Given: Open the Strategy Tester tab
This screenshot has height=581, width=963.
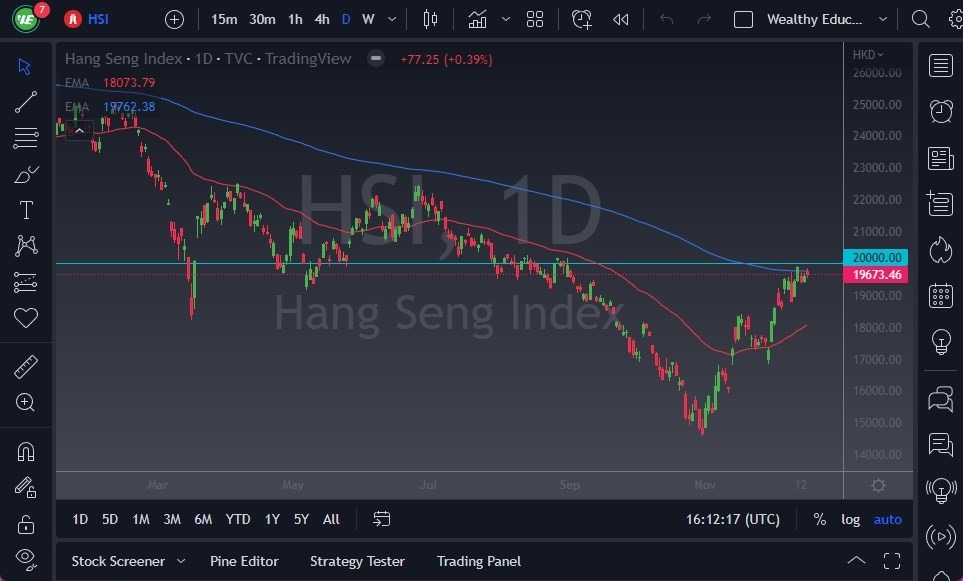Looking at the screenshot, I should coord(357,561).
